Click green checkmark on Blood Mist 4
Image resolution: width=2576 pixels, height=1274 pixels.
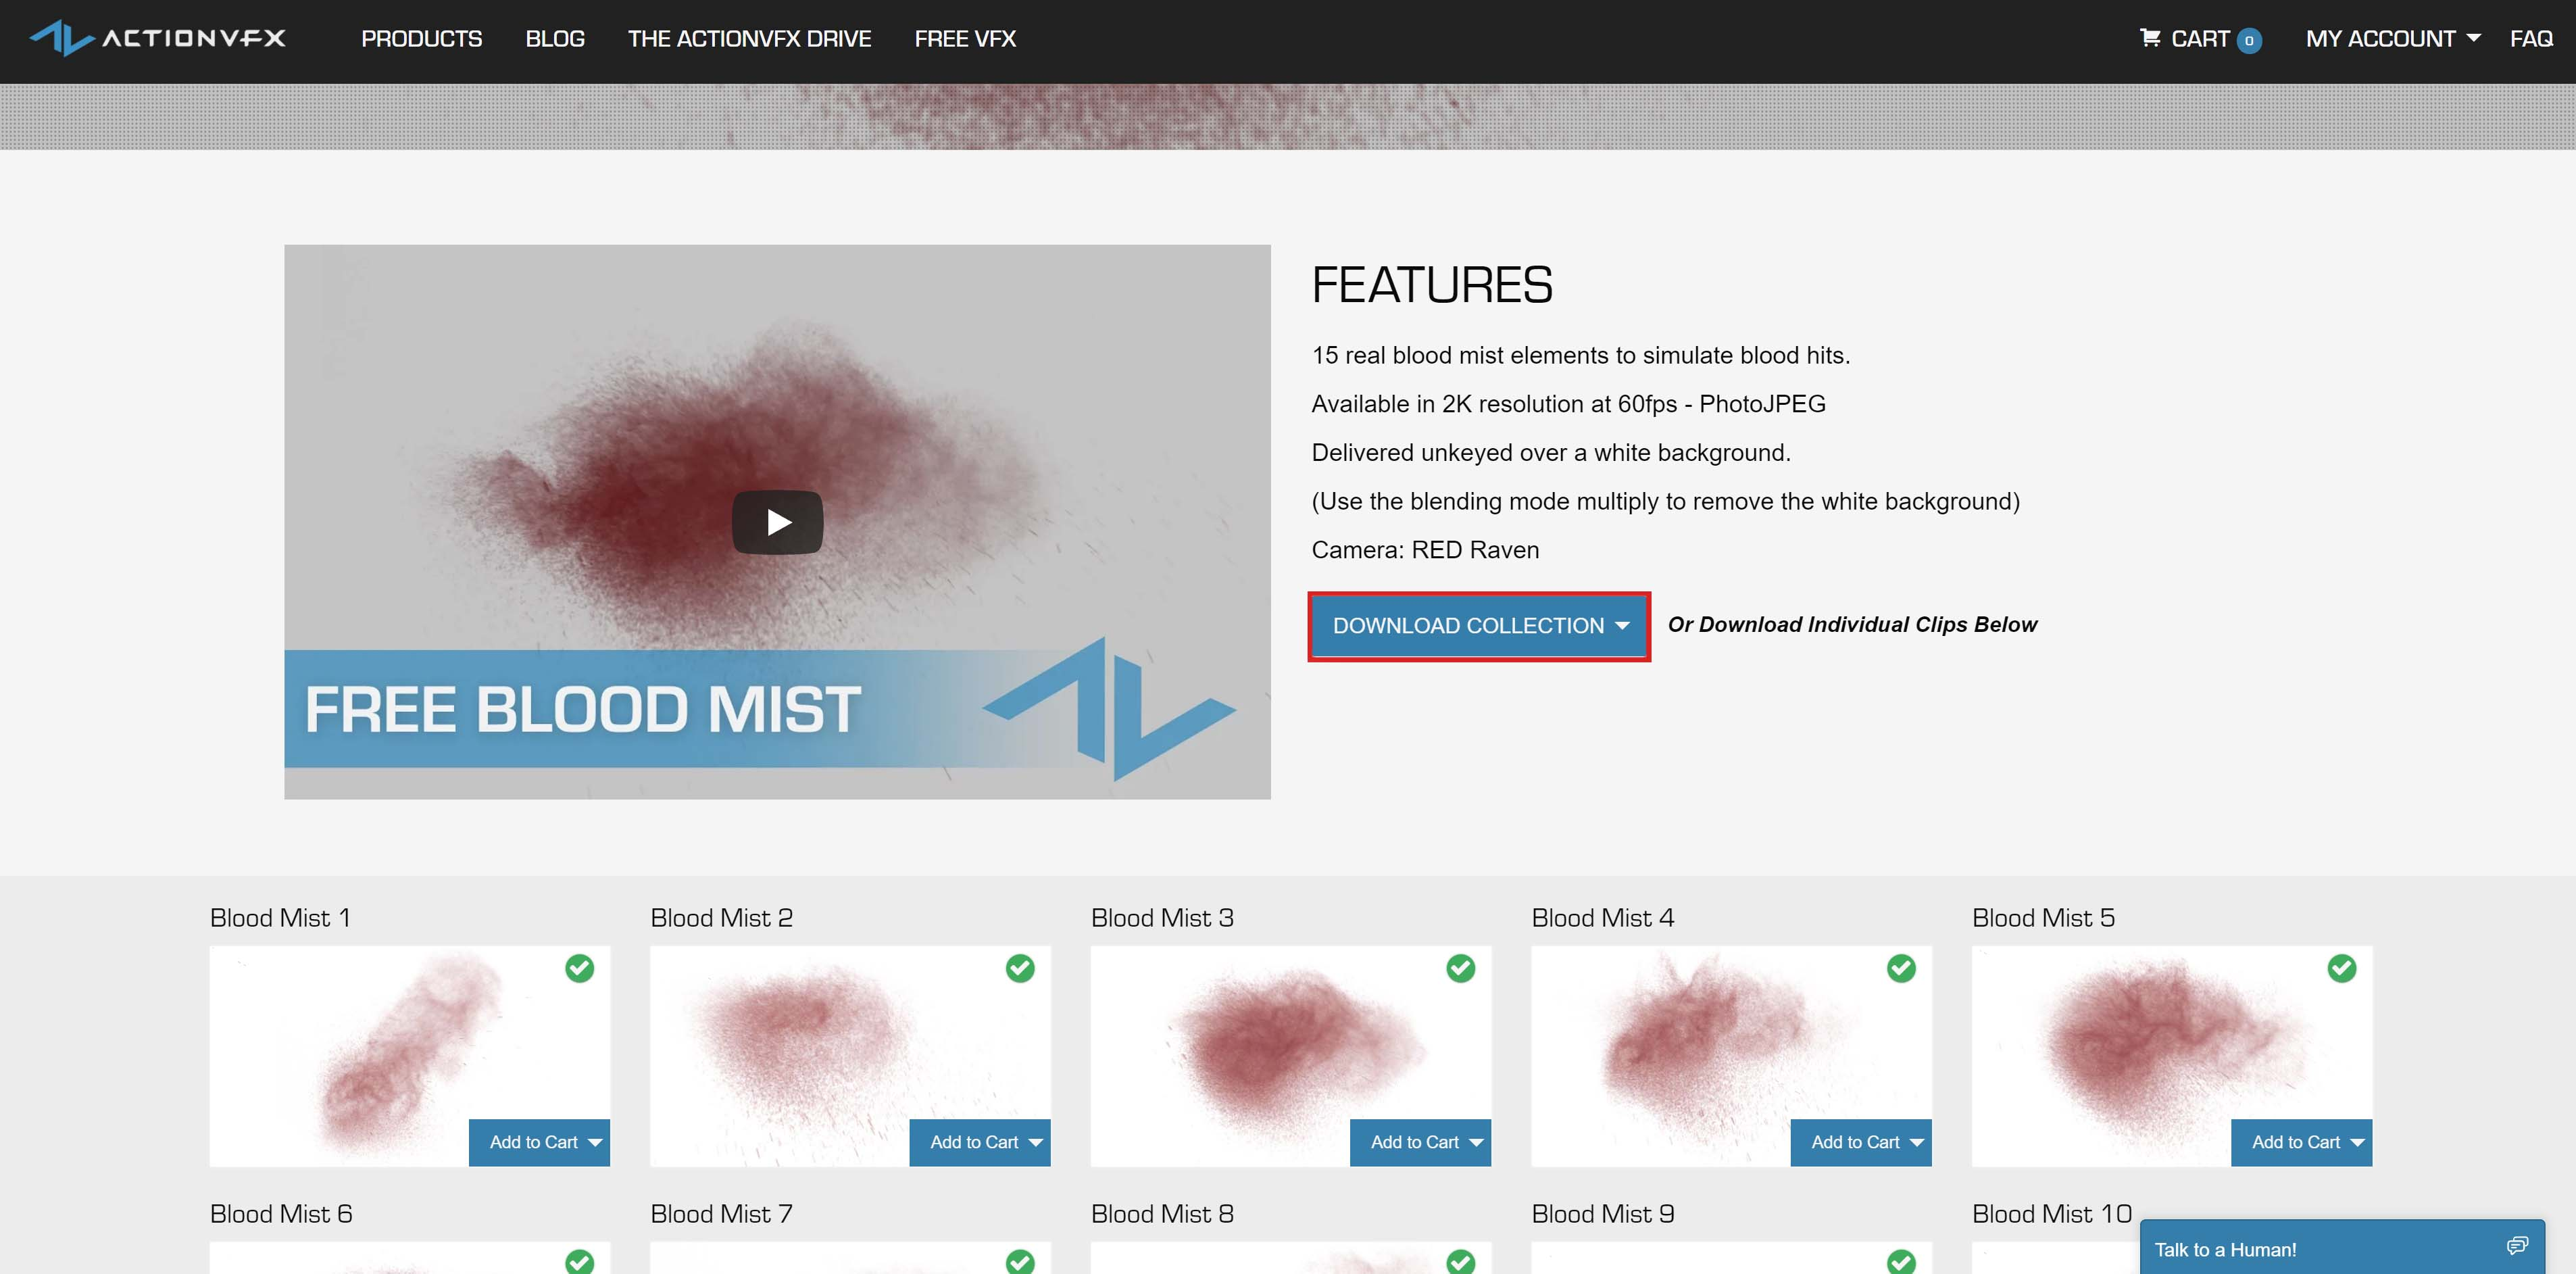[1901, 968]
